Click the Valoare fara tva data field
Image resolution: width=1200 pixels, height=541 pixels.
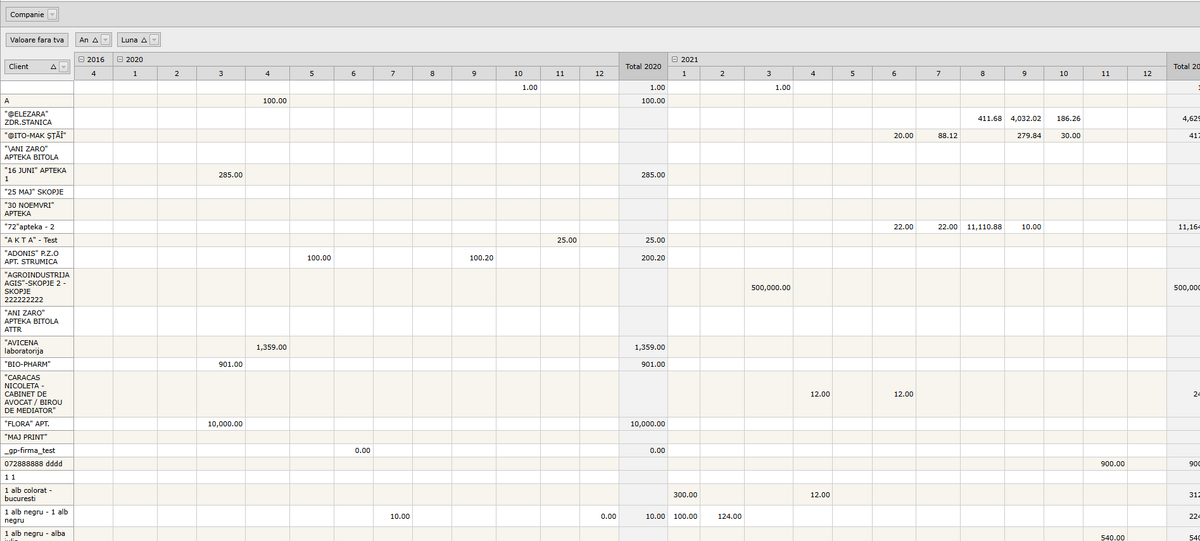(37, 40)
